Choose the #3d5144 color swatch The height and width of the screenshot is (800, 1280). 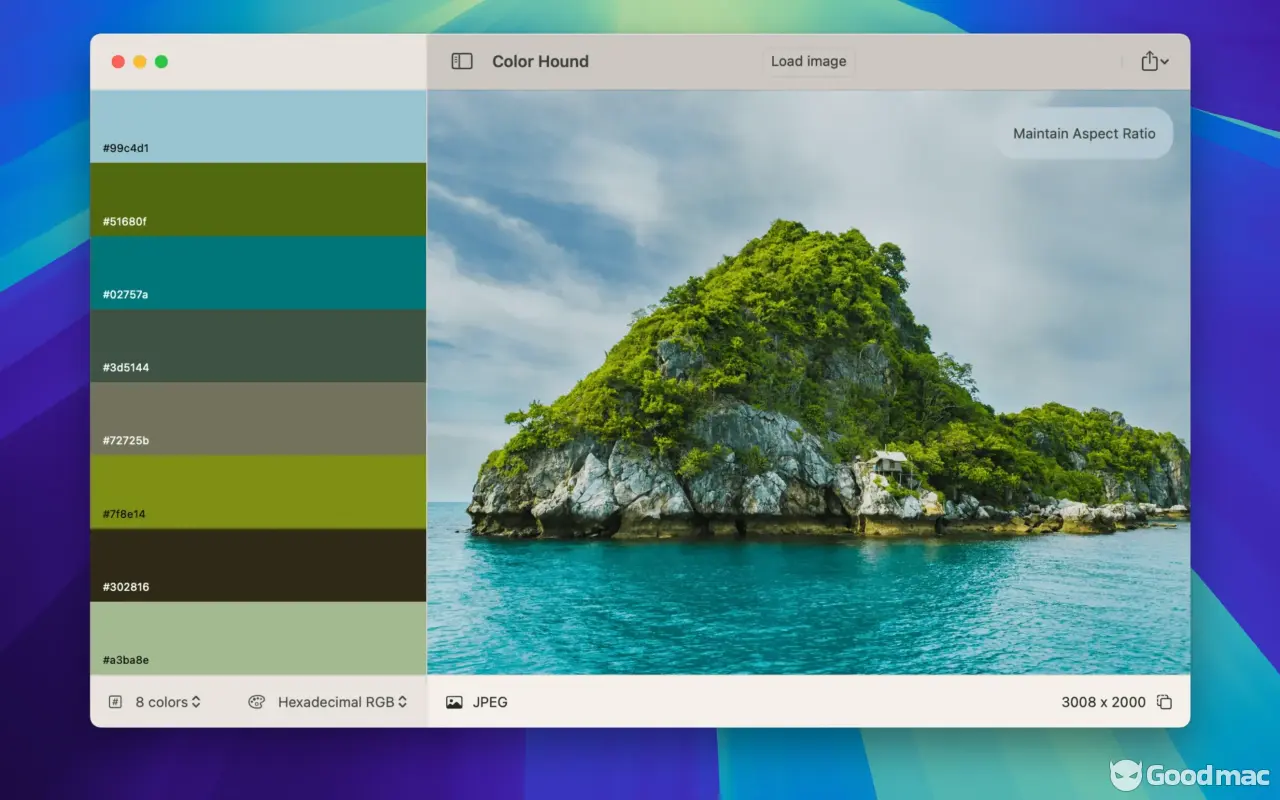258,345
